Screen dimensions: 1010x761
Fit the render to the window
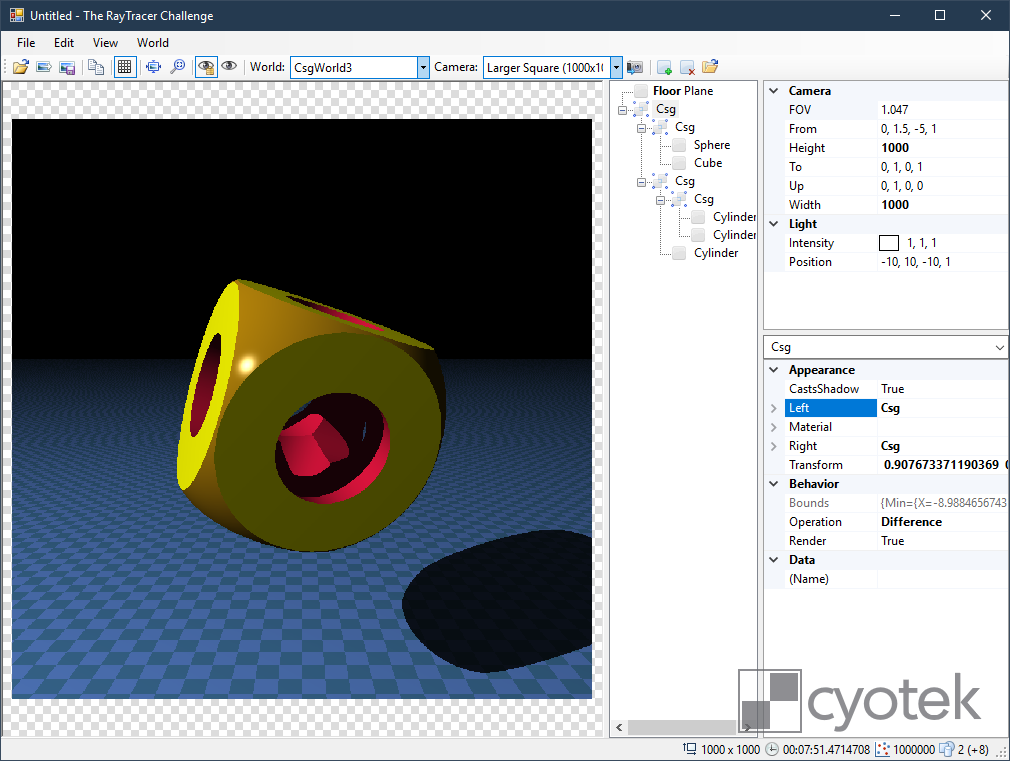coord(153,67)
